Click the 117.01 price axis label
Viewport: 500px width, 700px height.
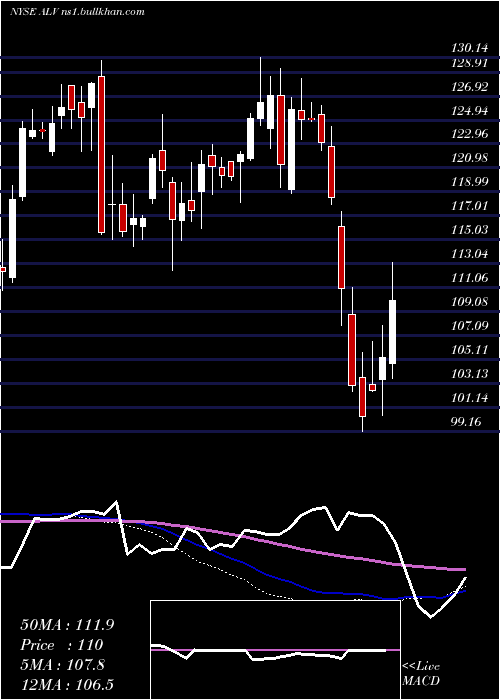coord(469,205)
